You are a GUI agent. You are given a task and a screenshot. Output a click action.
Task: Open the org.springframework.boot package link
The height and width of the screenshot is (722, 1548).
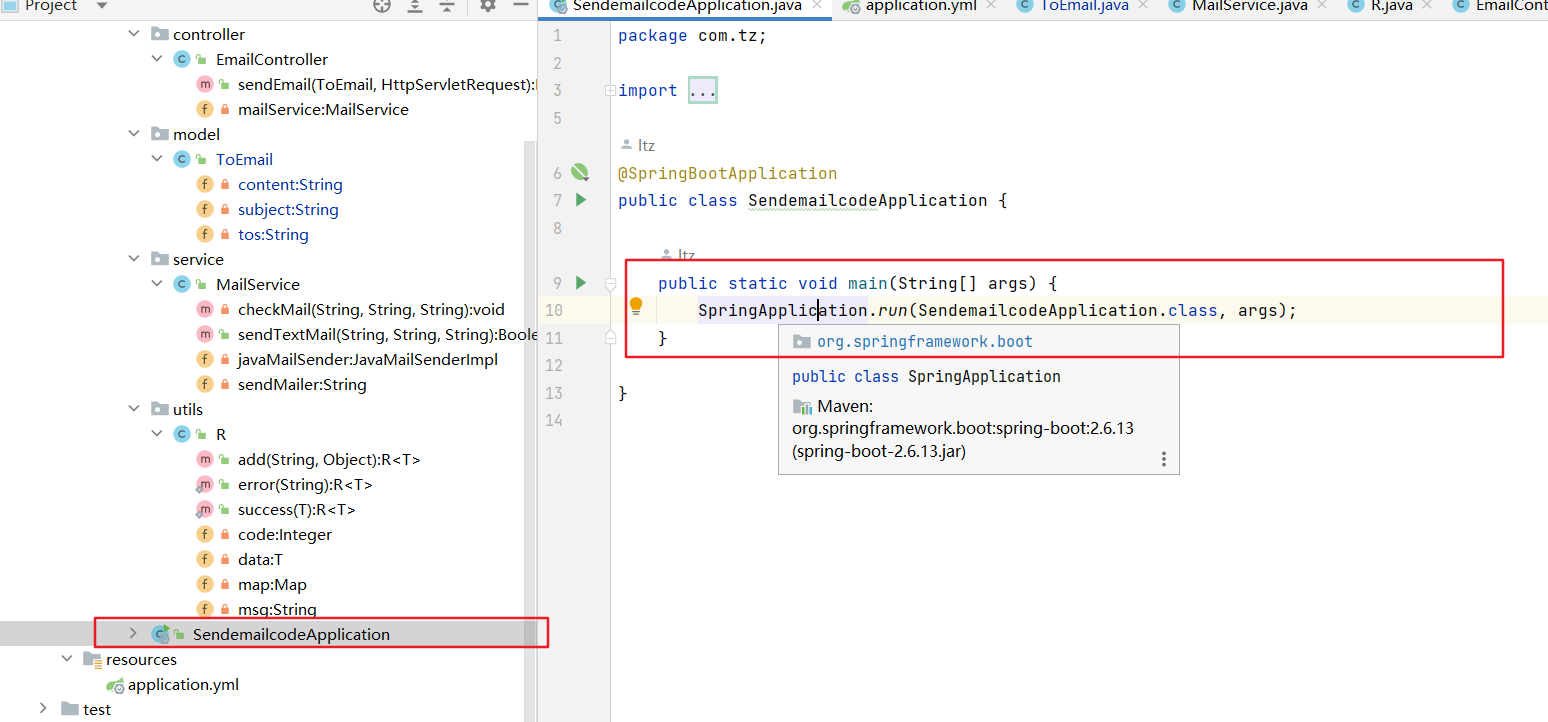pyautogui.click(x=925, y=341)
